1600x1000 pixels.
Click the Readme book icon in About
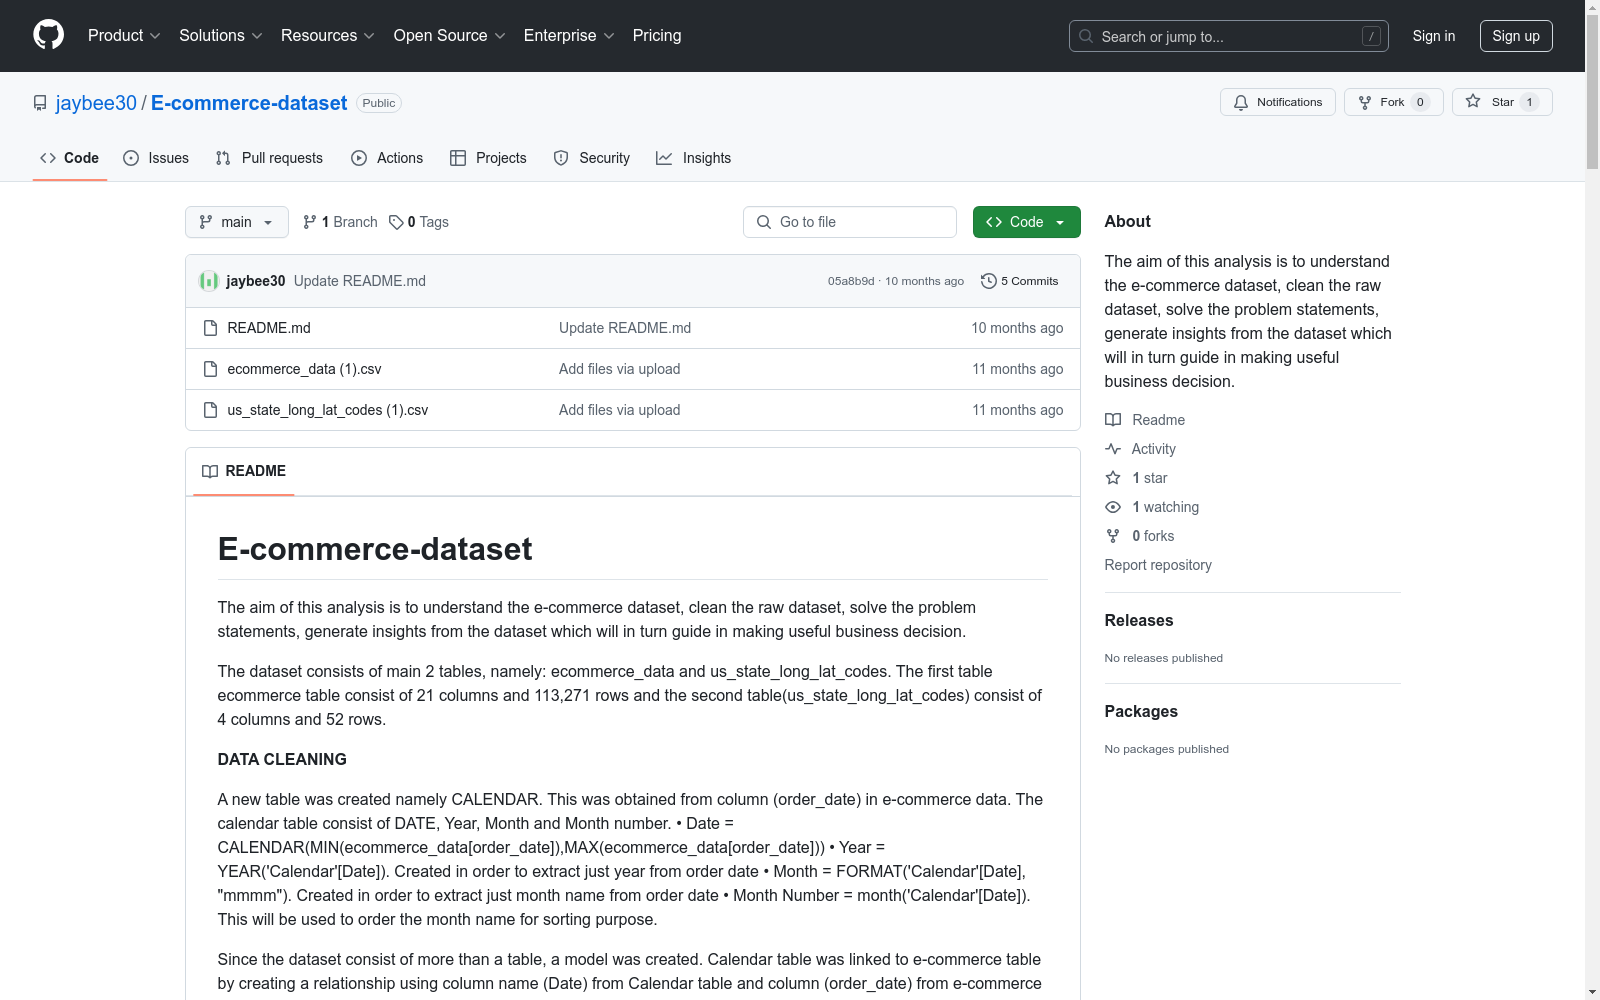[x=1113, y=420]
